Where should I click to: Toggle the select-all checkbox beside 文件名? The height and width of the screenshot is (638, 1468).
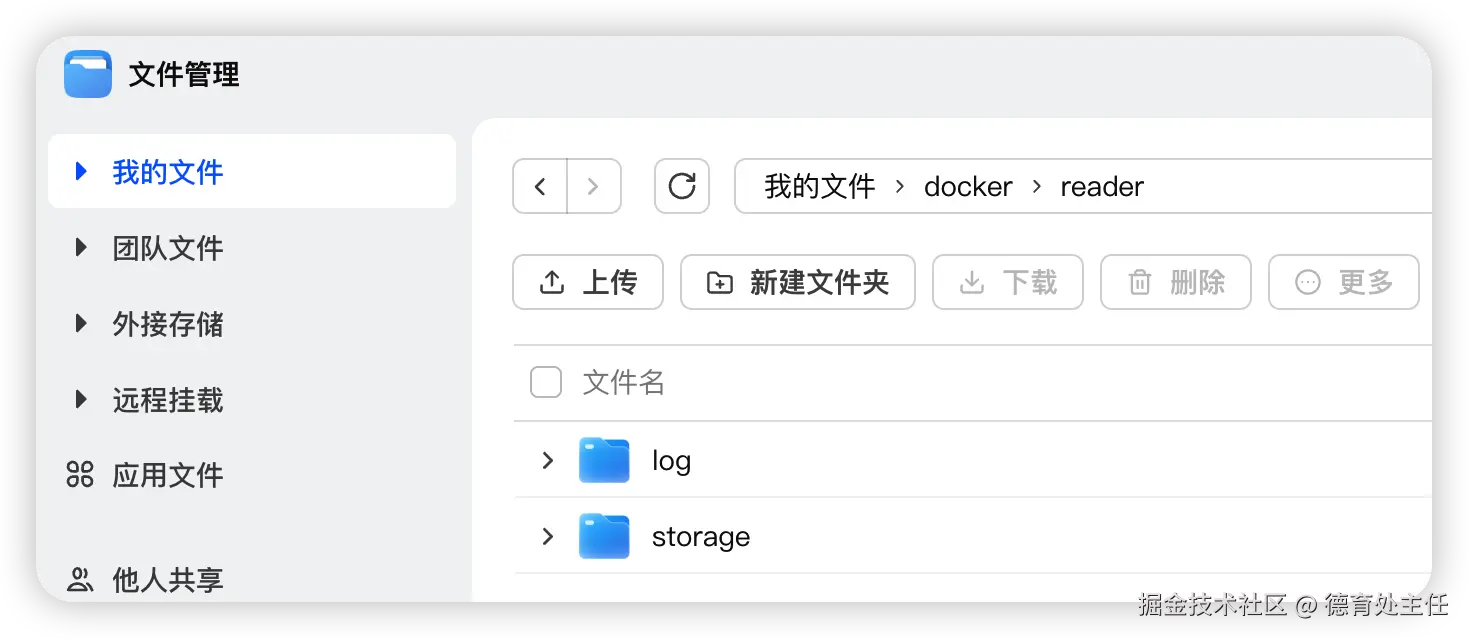pyautogui.click(x=546, y=382)
